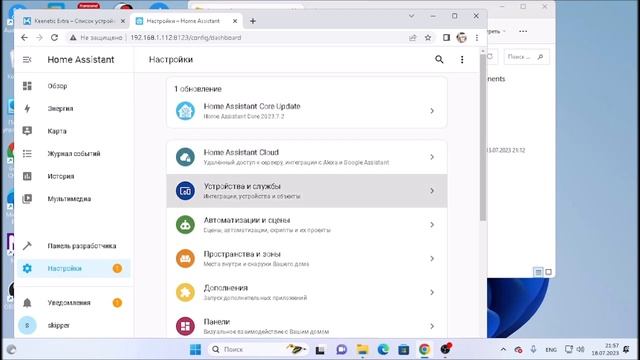Open the Мультимедиа media icon
The width and height of the screenshot is (640, 360).
point(27,199)
